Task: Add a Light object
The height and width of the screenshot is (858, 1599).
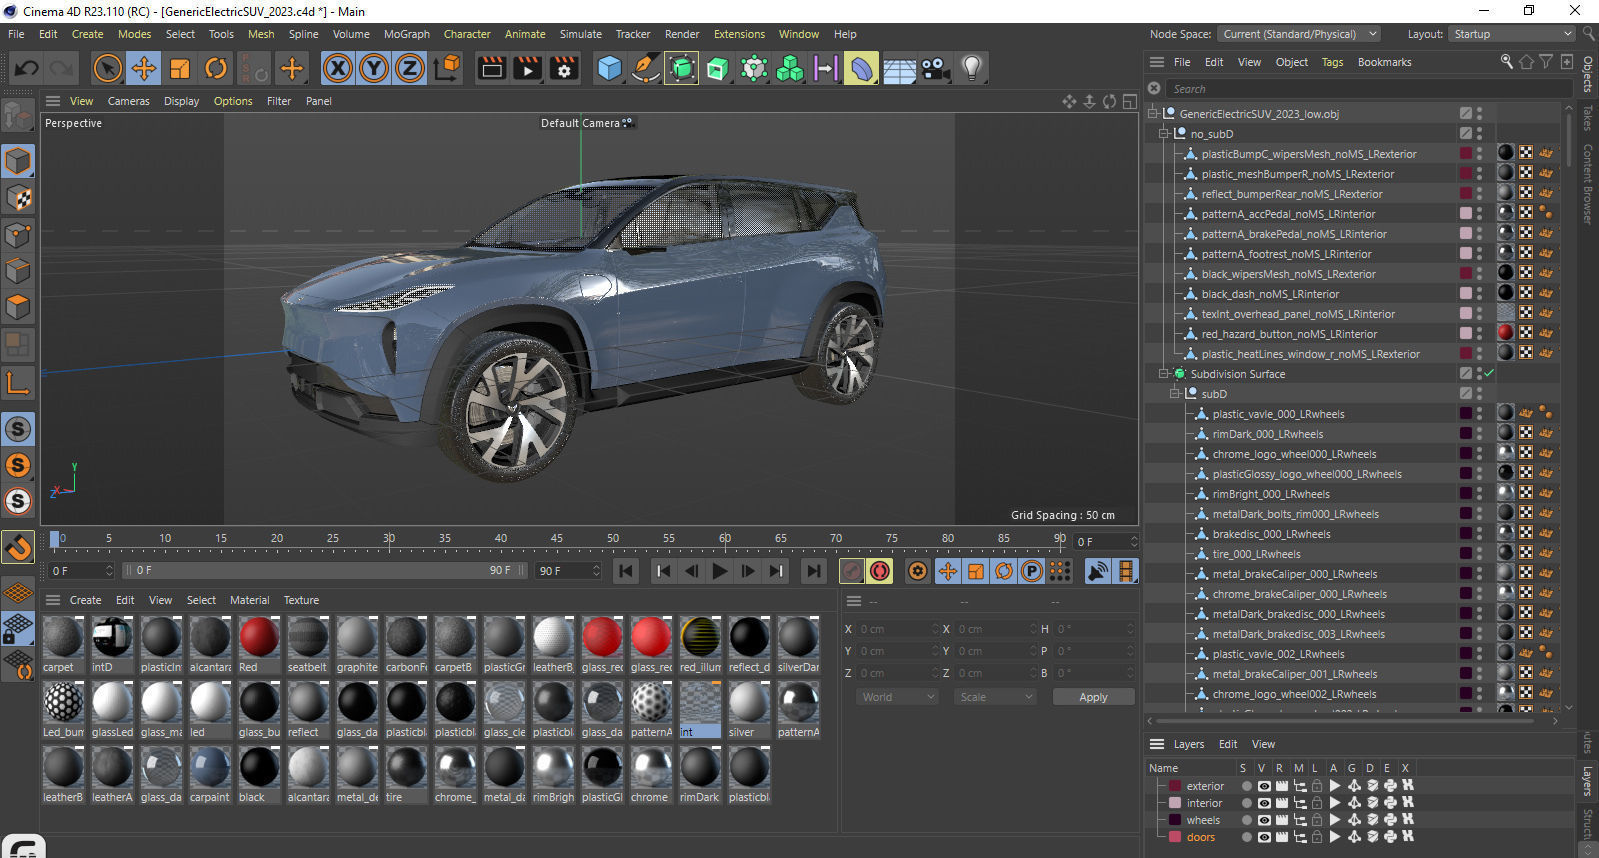Action: pyautogui.click(x=971, y=68)
